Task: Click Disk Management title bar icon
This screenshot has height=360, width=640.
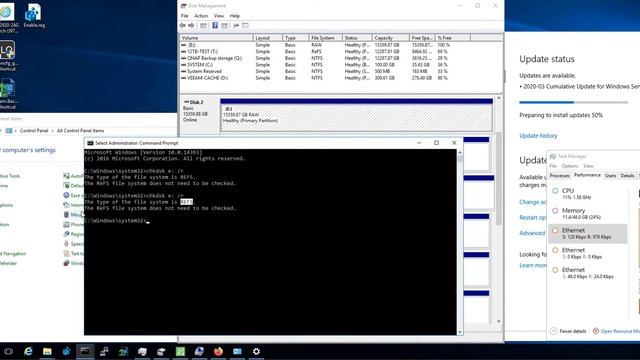Action: (x=184, y=6)
